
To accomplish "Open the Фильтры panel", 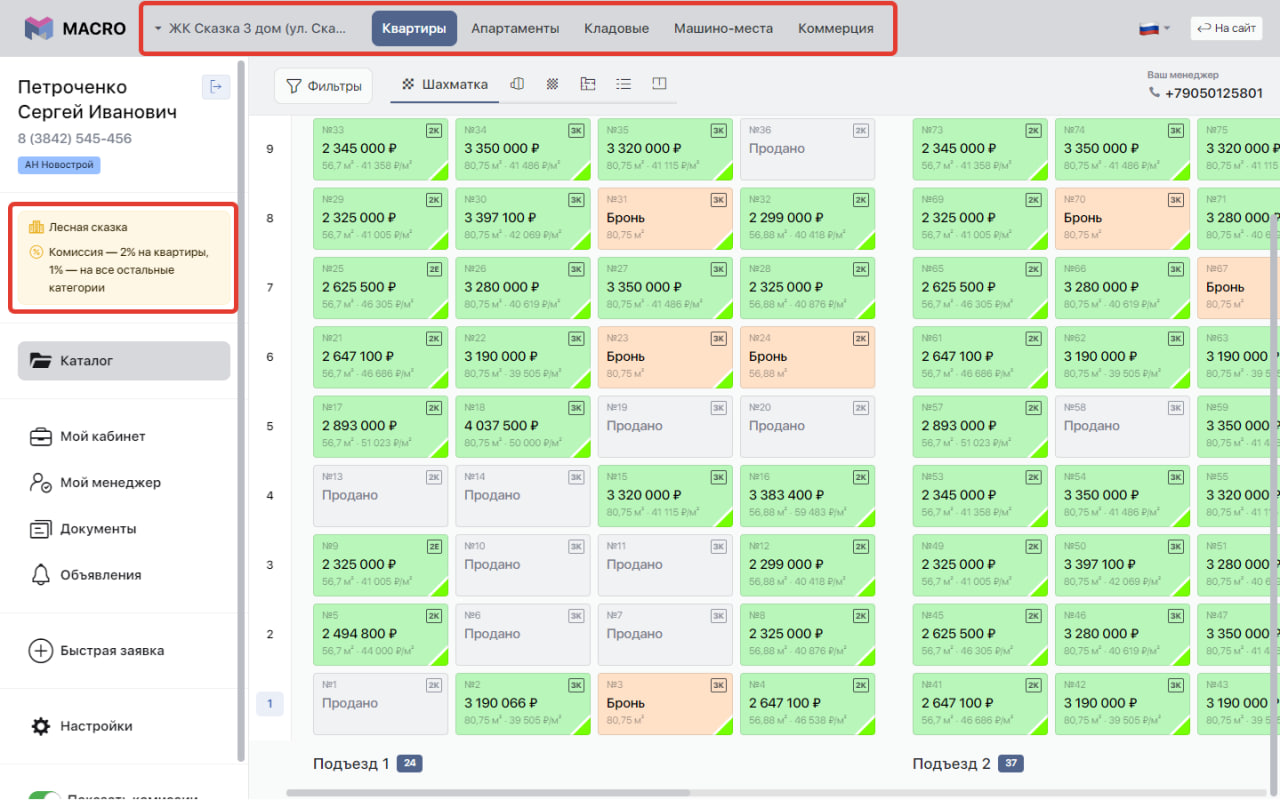I will (x=323, y=86).
